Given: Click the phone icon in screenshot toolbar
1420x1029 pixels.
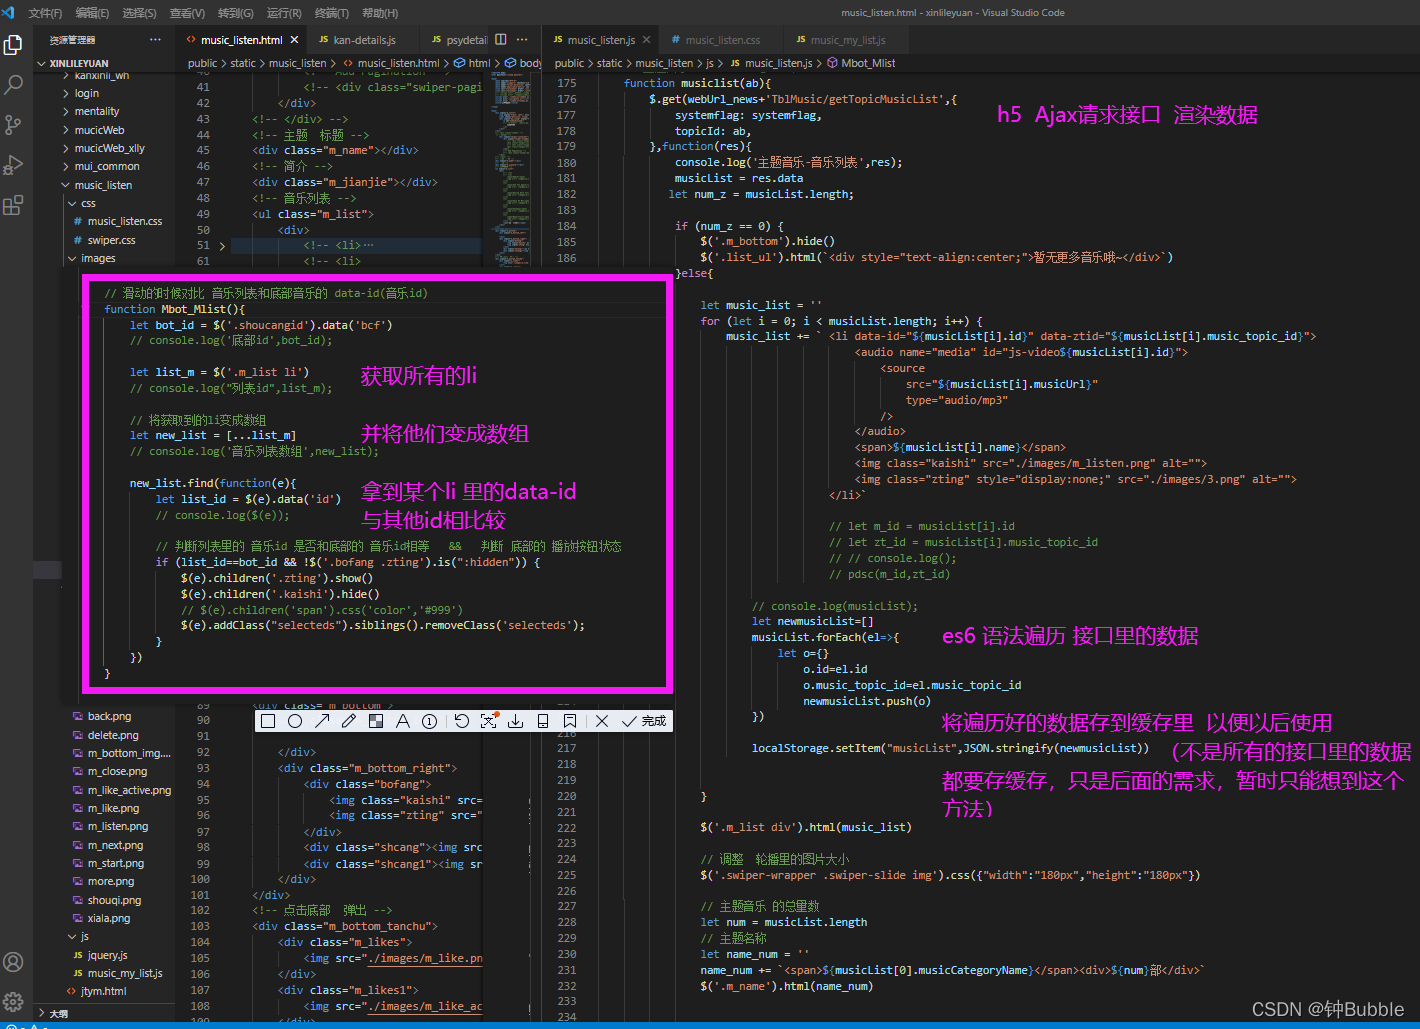Looking at the screenshot, I should point(543,721).
